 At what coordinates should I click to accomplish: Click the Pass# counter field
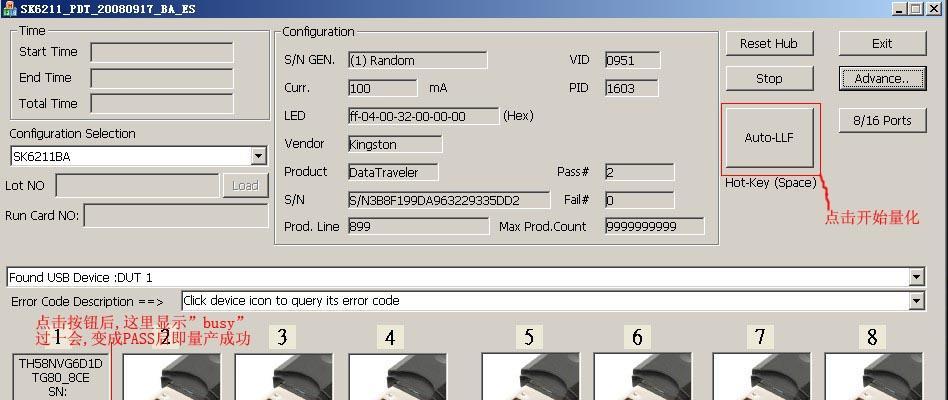(x=640, y=172)
